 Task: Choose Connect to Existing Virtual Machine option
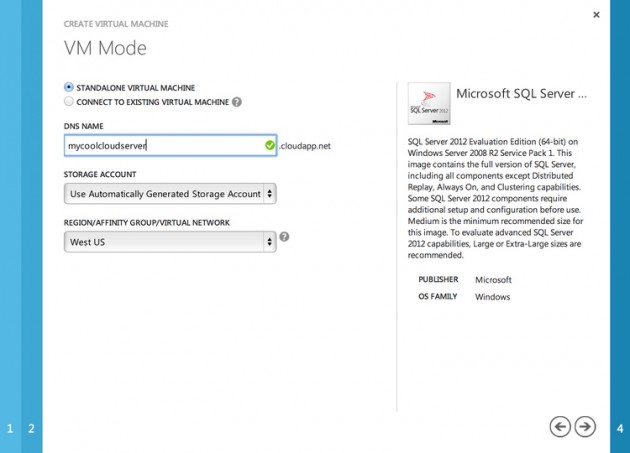pos(69,102)
